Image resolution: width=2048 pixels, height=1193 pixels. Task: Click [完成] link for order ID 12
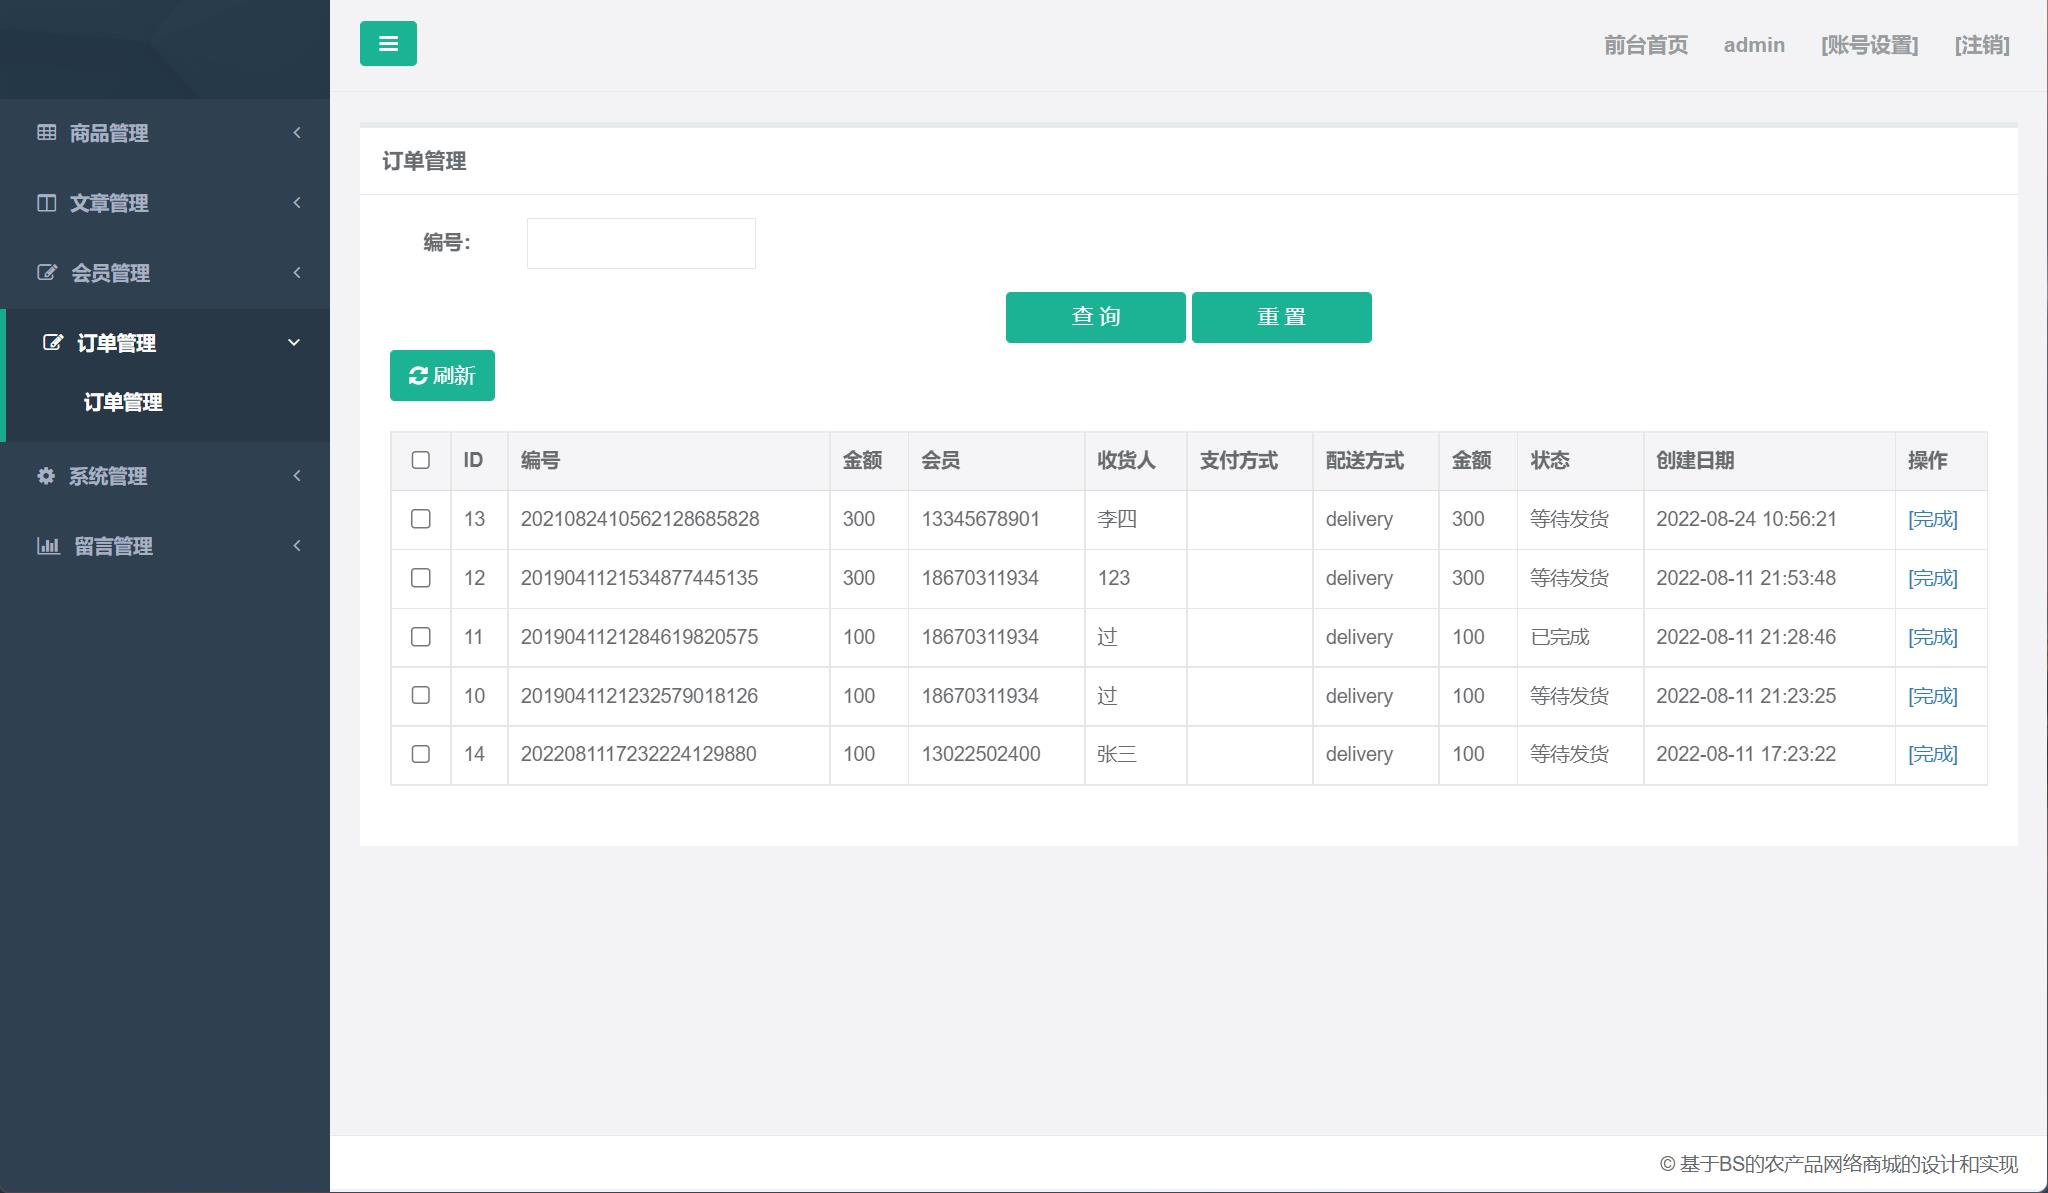pyautogui.click(x=1932, y=578)
